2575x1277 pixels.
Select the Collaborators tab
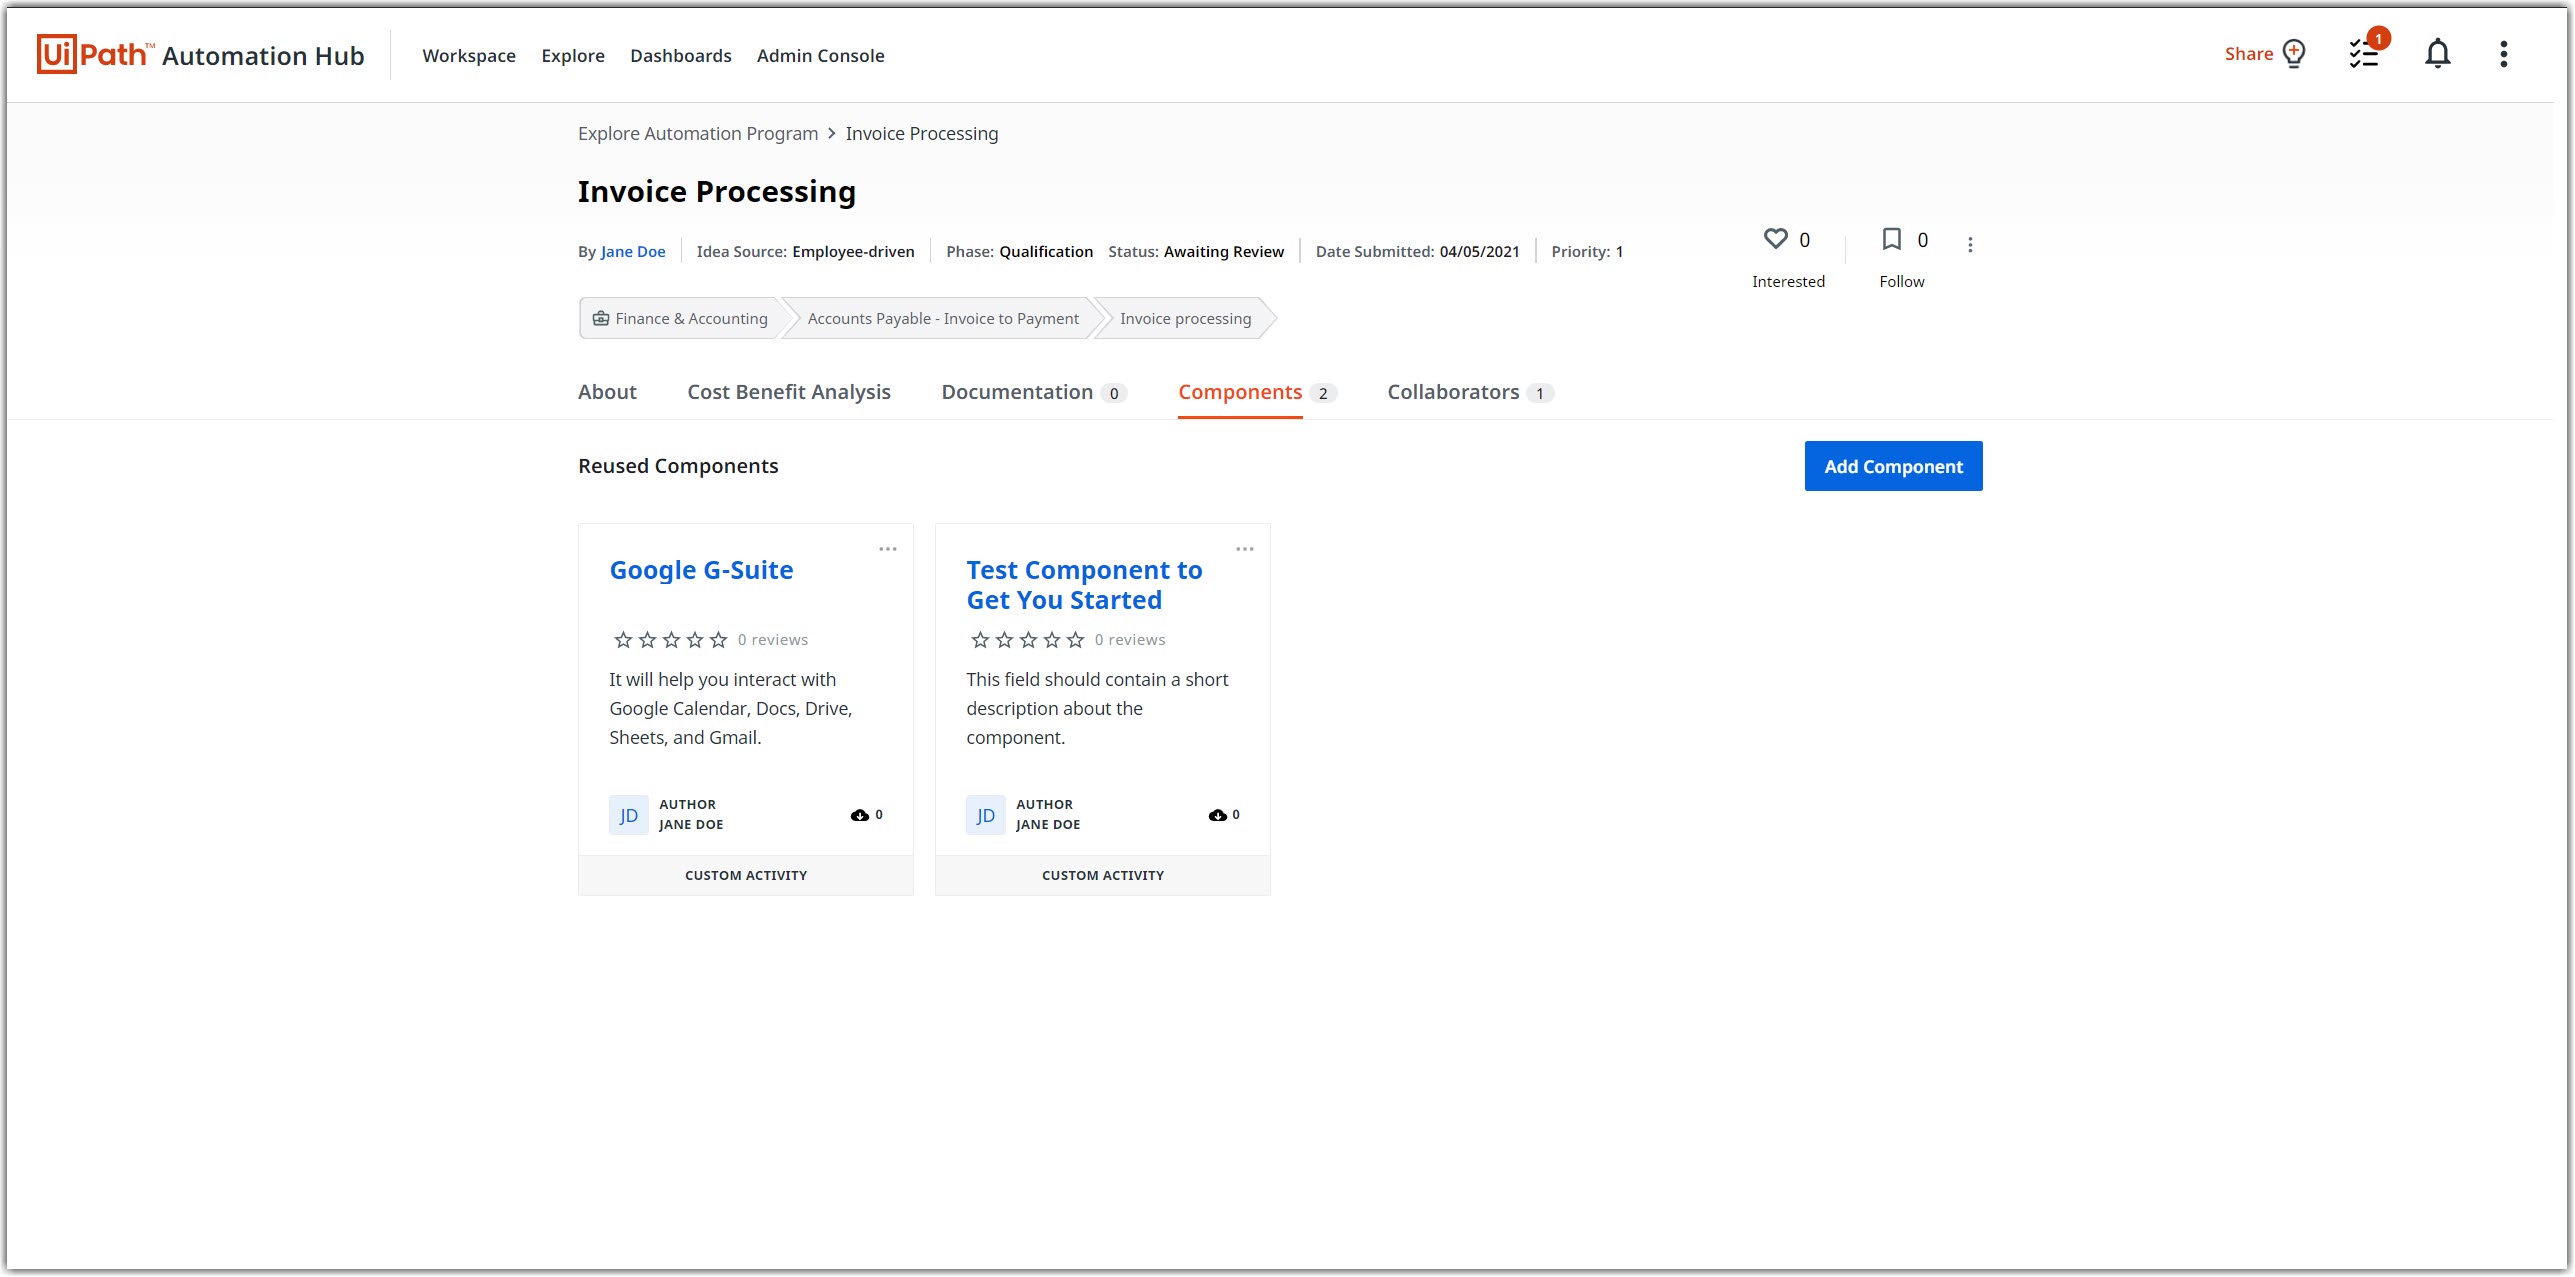pos(1453,391)
